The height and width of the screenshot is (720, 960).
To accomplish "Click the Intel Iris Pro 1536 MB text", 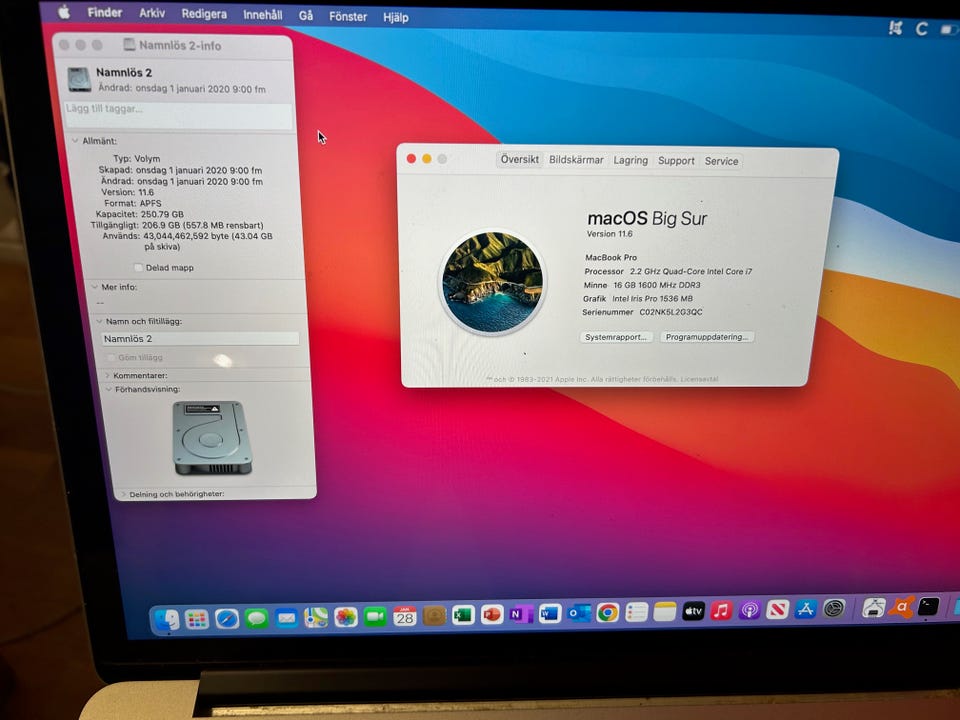I will pyautogui.click(x=653, y=299).
